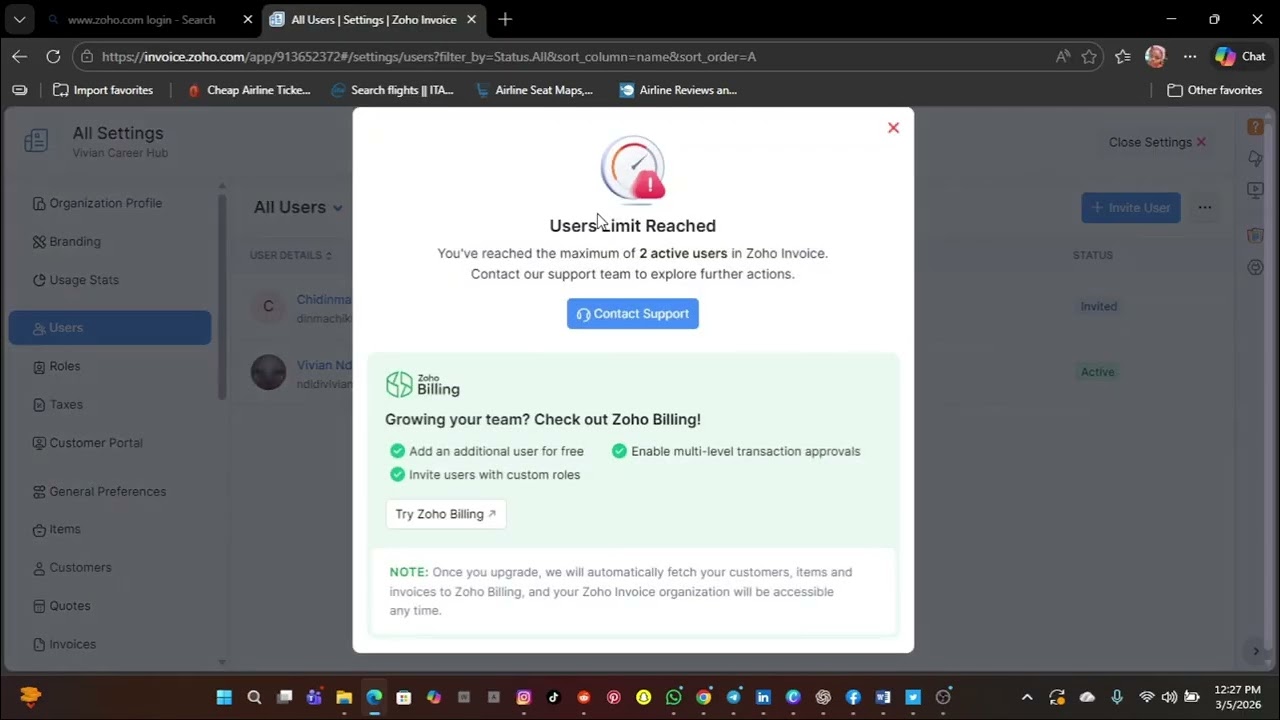Image resolution: width=1280 pixels, height=720 pixels.
Task: Close the Users Limit Reached dialog
Action: tap(893, 127)
